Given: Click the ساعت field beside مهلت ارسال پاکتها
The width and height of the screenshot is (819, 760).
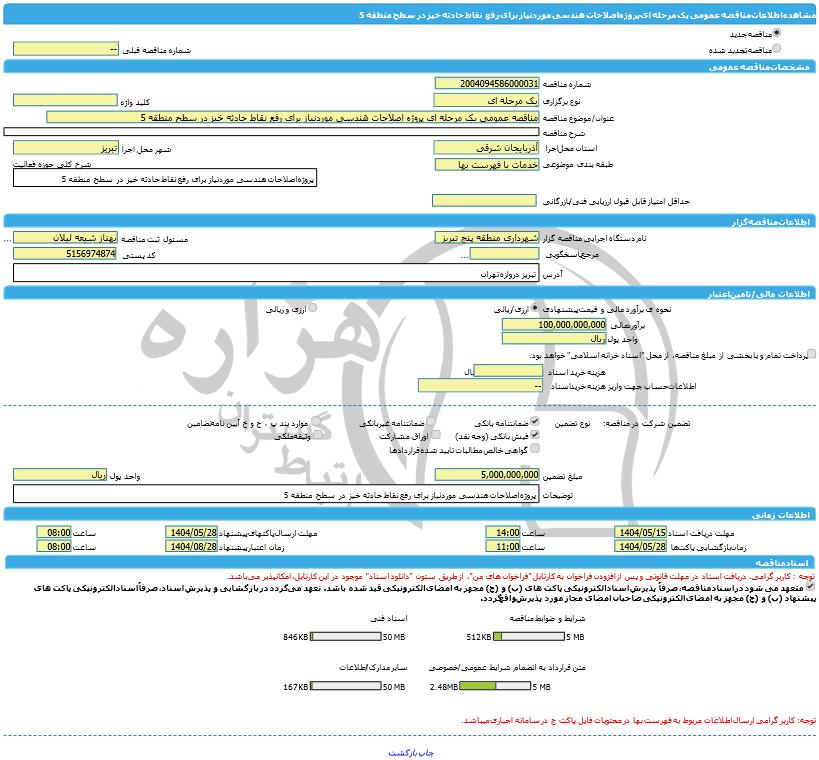Looking at the screenshot, I should coord(54,532).
